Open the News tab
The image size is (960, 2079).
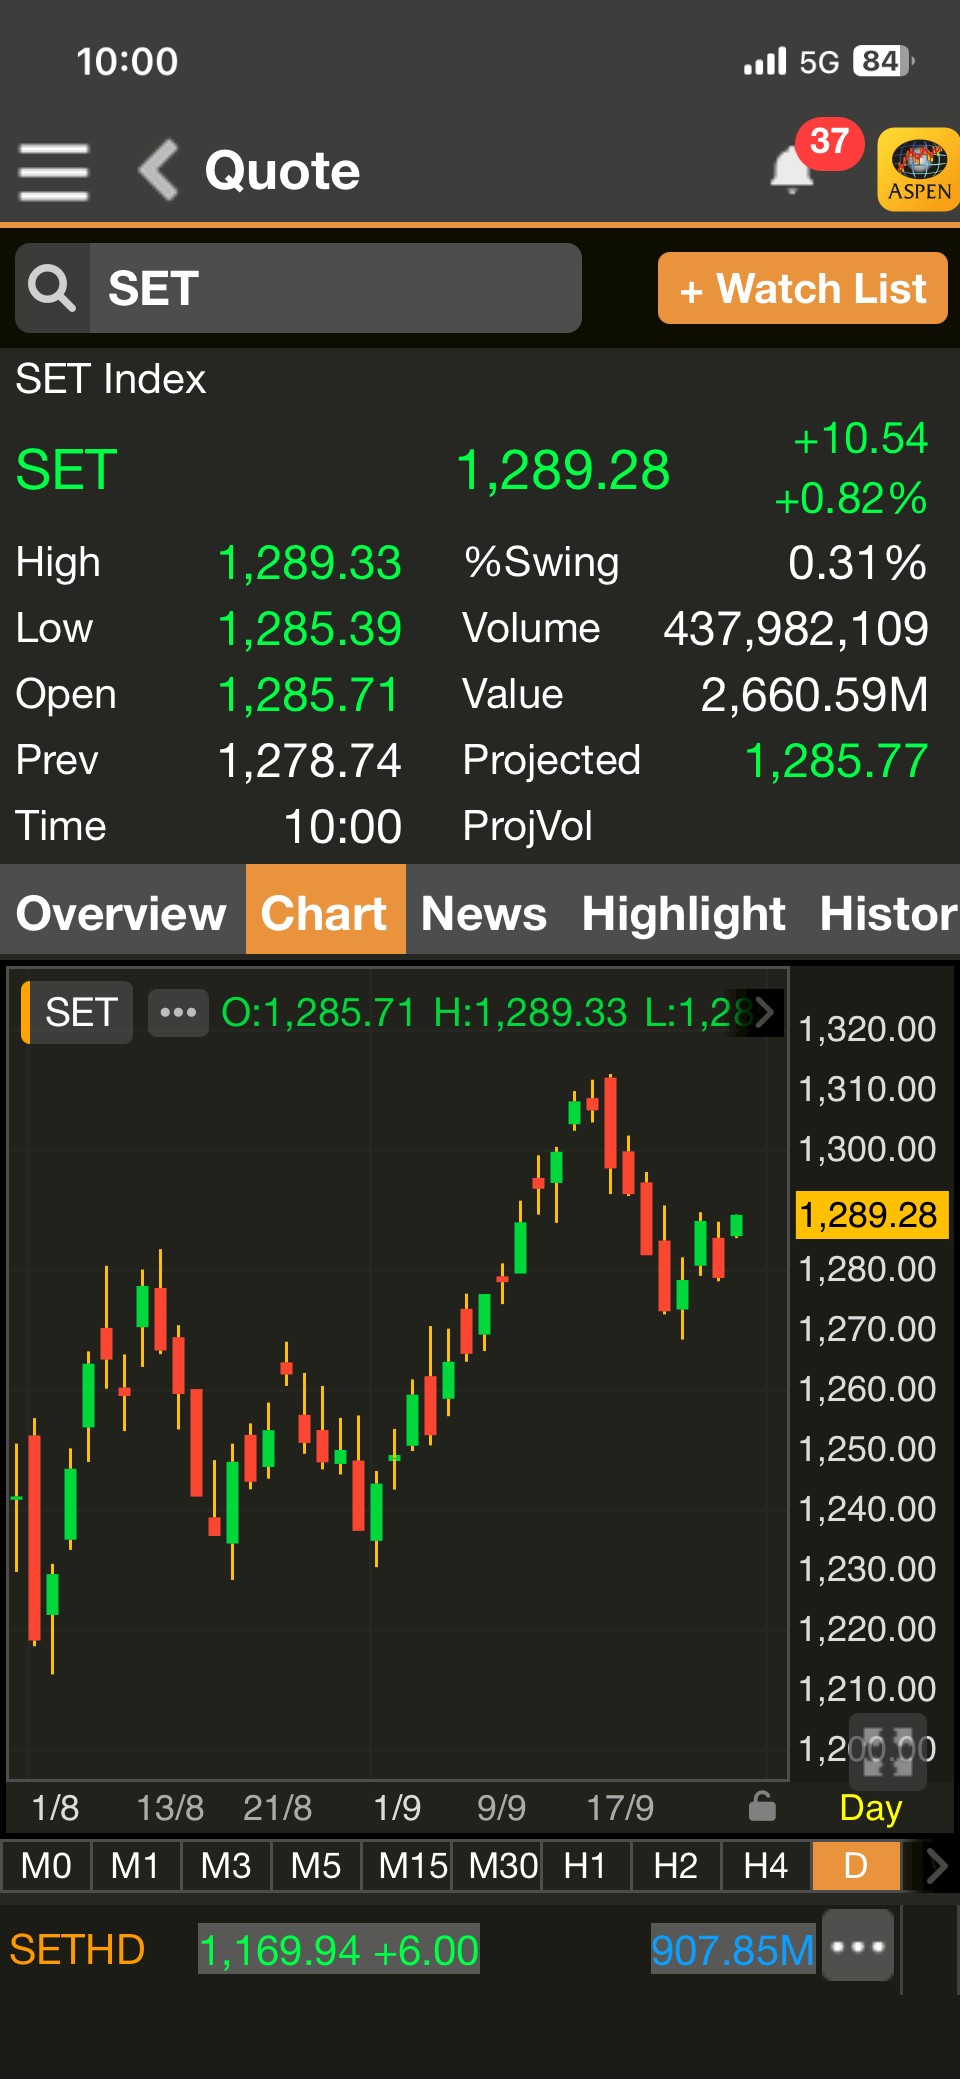[484, 913]
